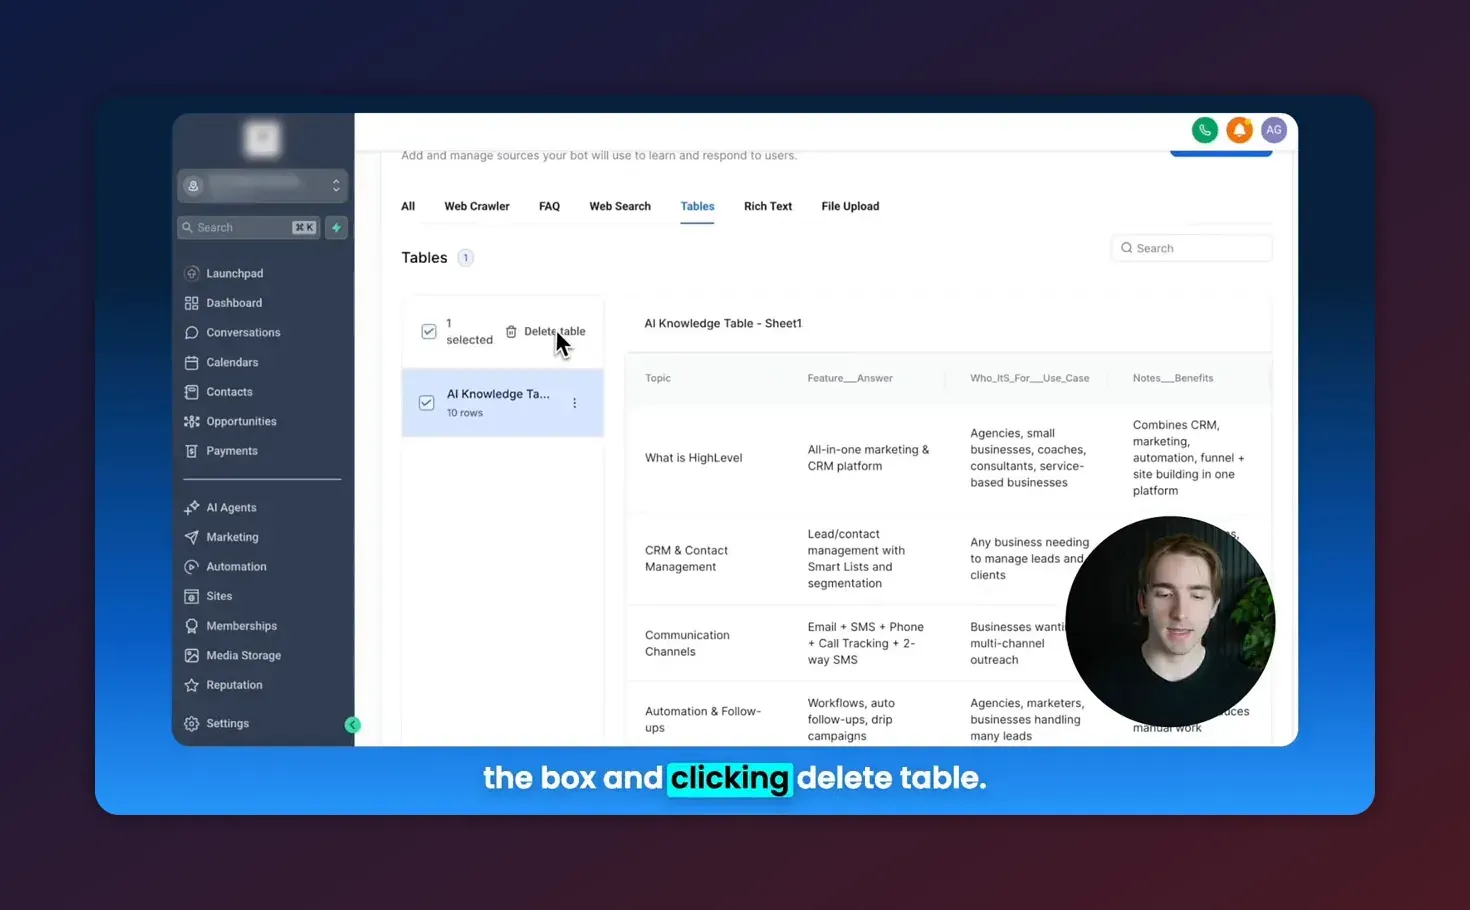The width and height of the screenshot is (1470, 910).
Task: Collapse the sidebar with green arrow
Action: pyautogui.click(x=352, y=725)
